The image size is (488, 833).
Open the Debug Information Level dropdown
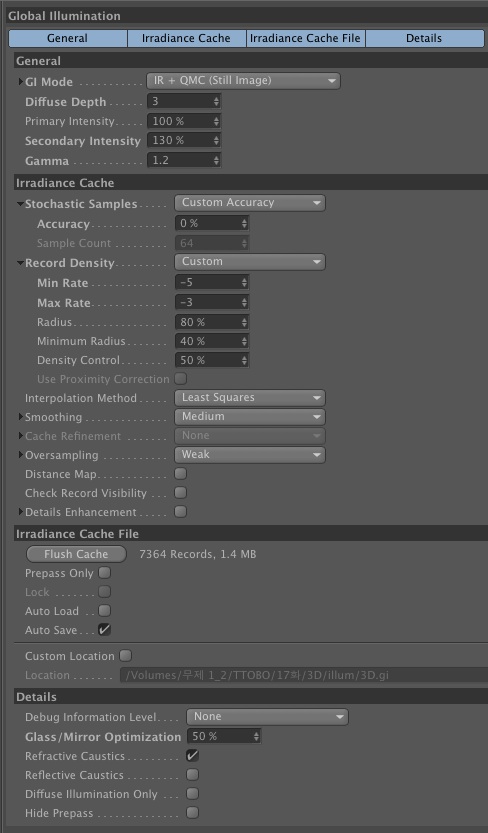point(267,717)
